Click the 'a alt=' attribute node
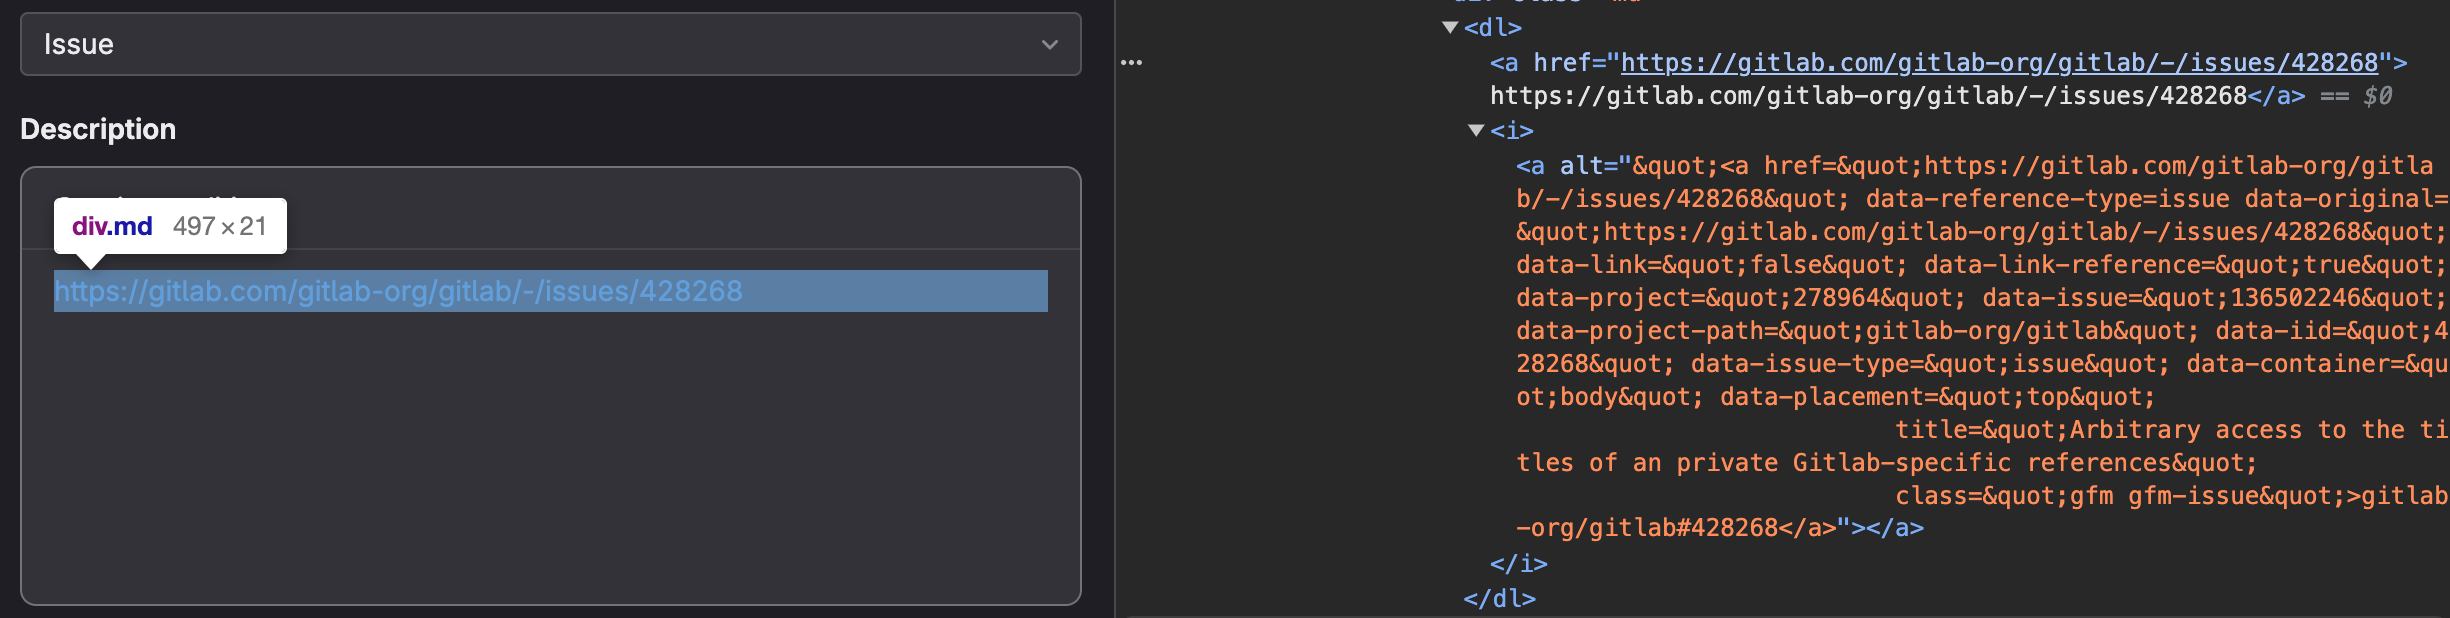 coord(1573,166)
